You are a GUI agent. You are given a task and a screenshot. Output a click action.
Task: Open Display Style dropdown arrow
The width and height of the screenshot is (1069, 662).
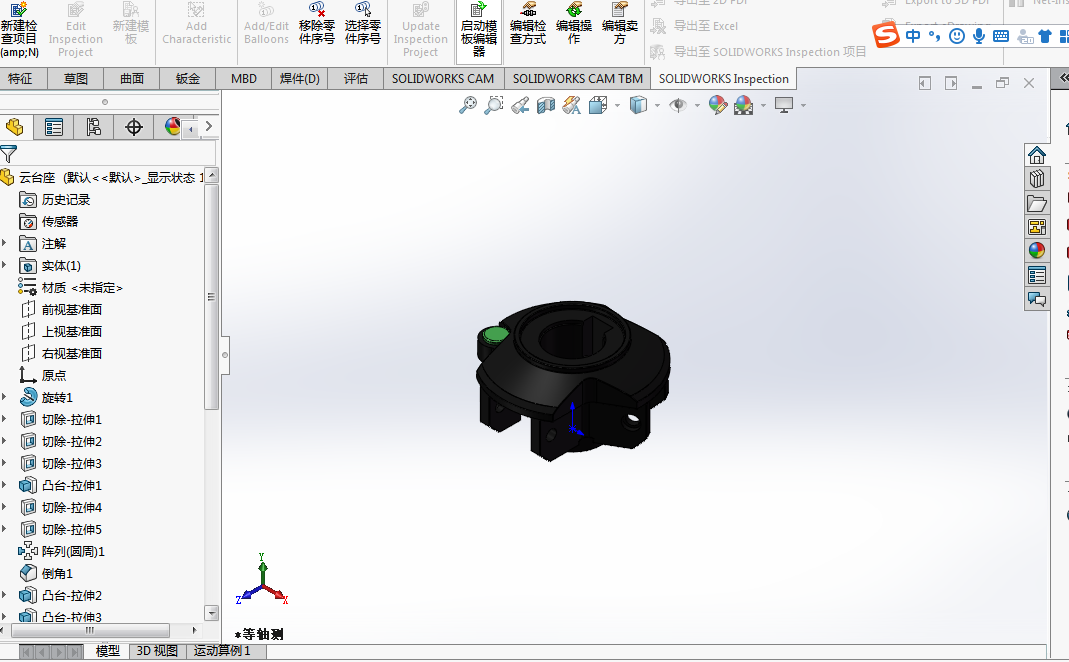[x=657, y=106]
